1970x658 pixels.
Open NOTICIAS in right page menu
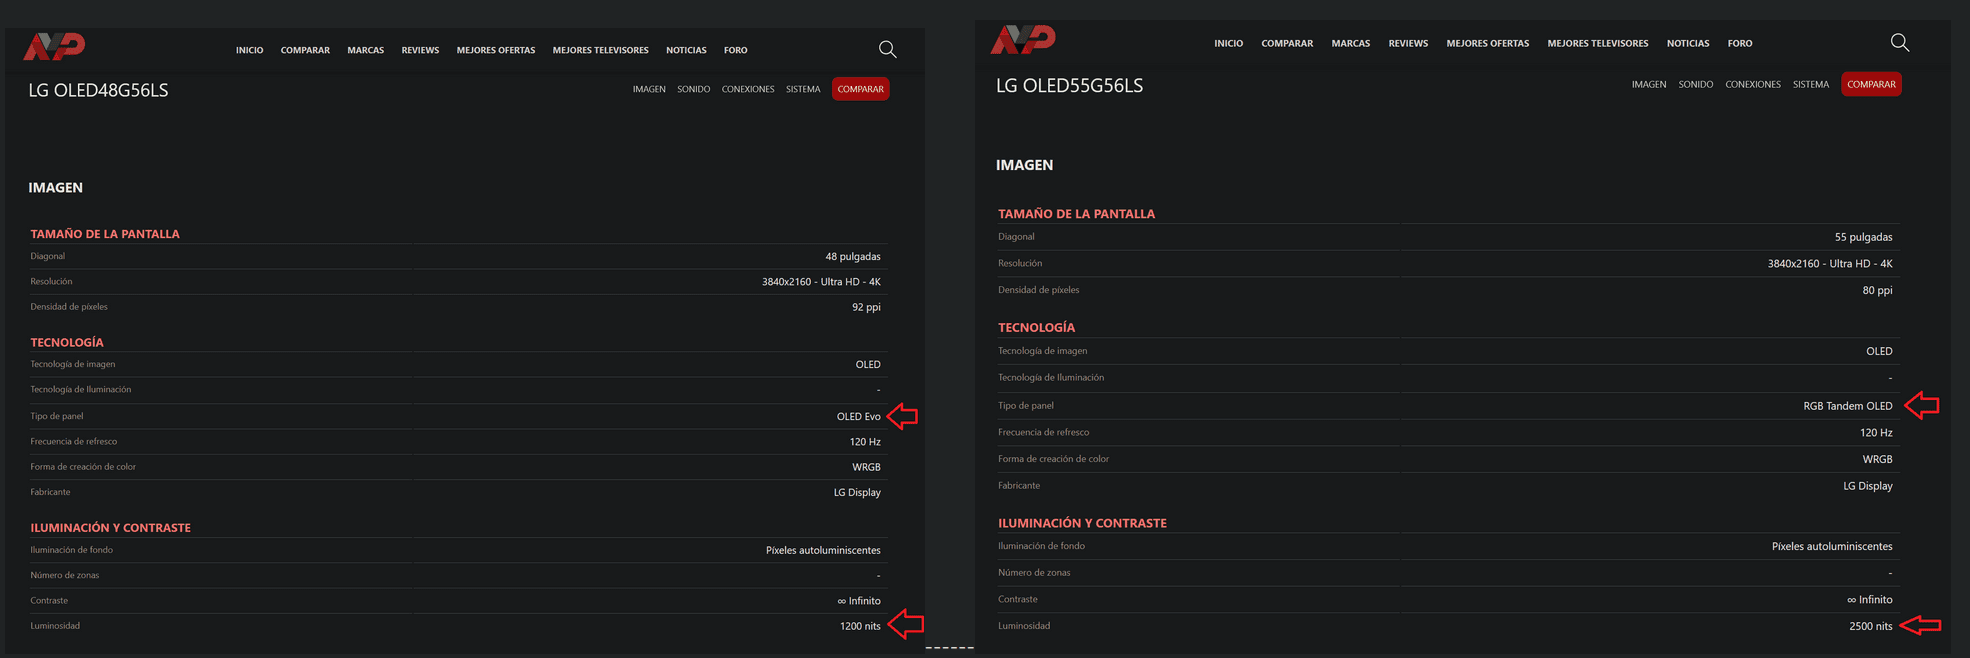click(1688, 43)
